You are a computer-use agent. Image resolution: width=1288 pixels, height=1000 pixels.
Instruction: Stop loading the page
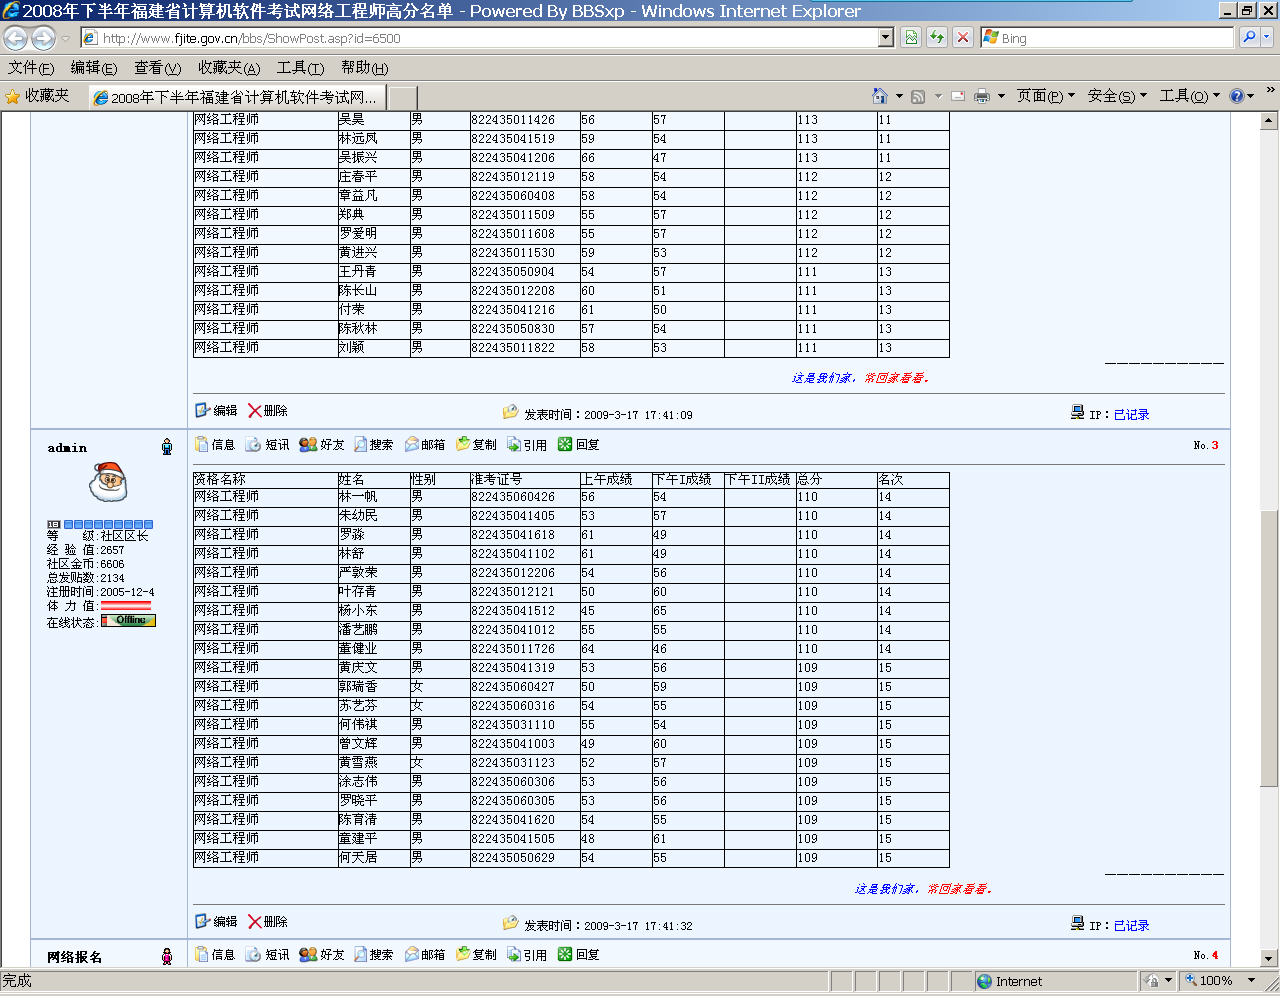(962, 38)
